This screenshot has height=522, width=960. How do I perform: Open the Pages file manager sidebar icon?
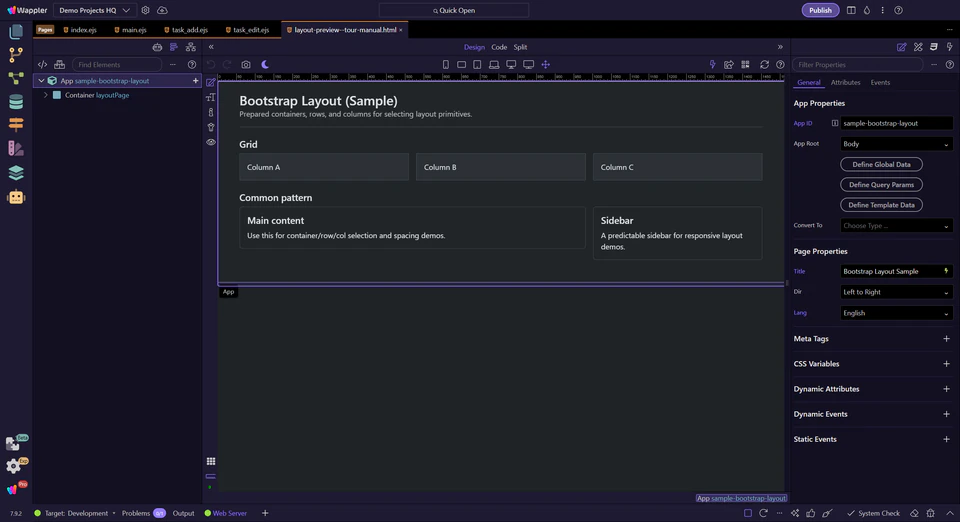tap(16, 31)
